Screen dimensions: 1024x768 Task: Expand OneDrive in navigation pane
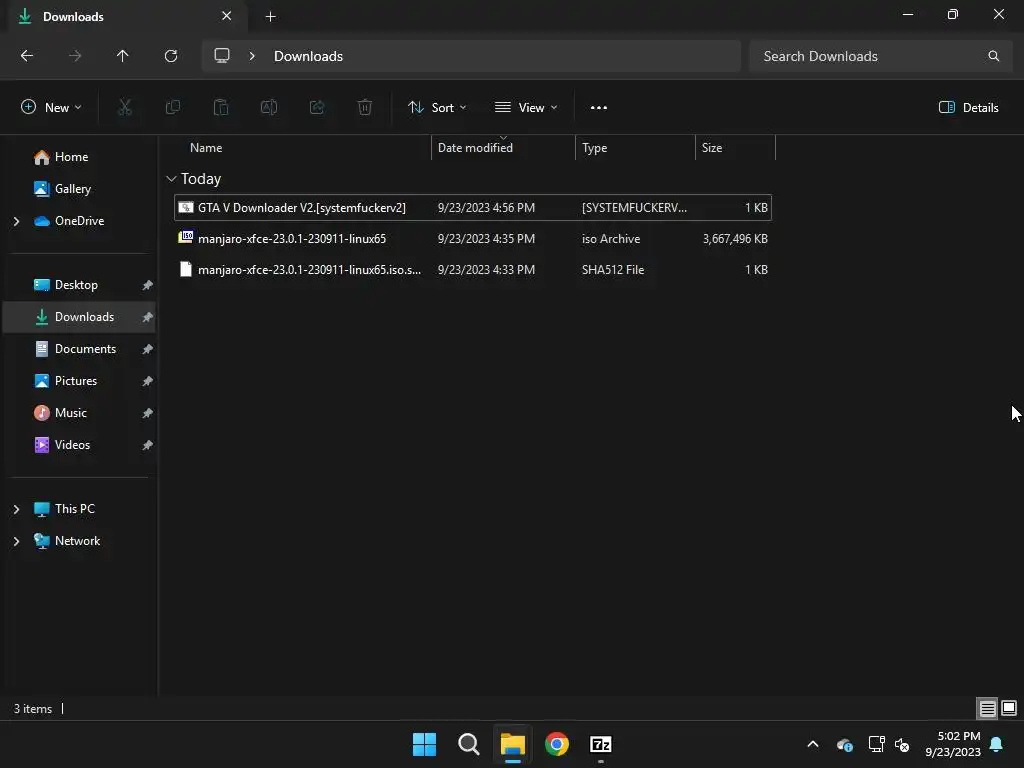16,221
